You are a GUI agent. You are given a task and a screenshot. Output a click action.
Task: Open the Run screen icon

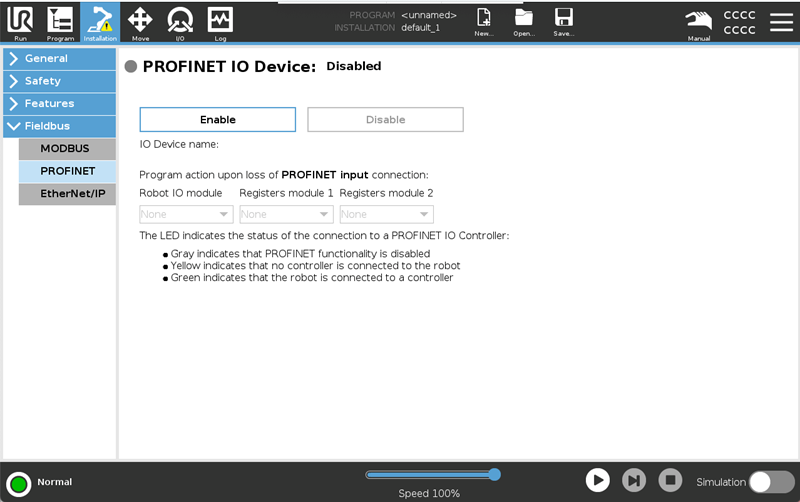click(x=20, y=21)
